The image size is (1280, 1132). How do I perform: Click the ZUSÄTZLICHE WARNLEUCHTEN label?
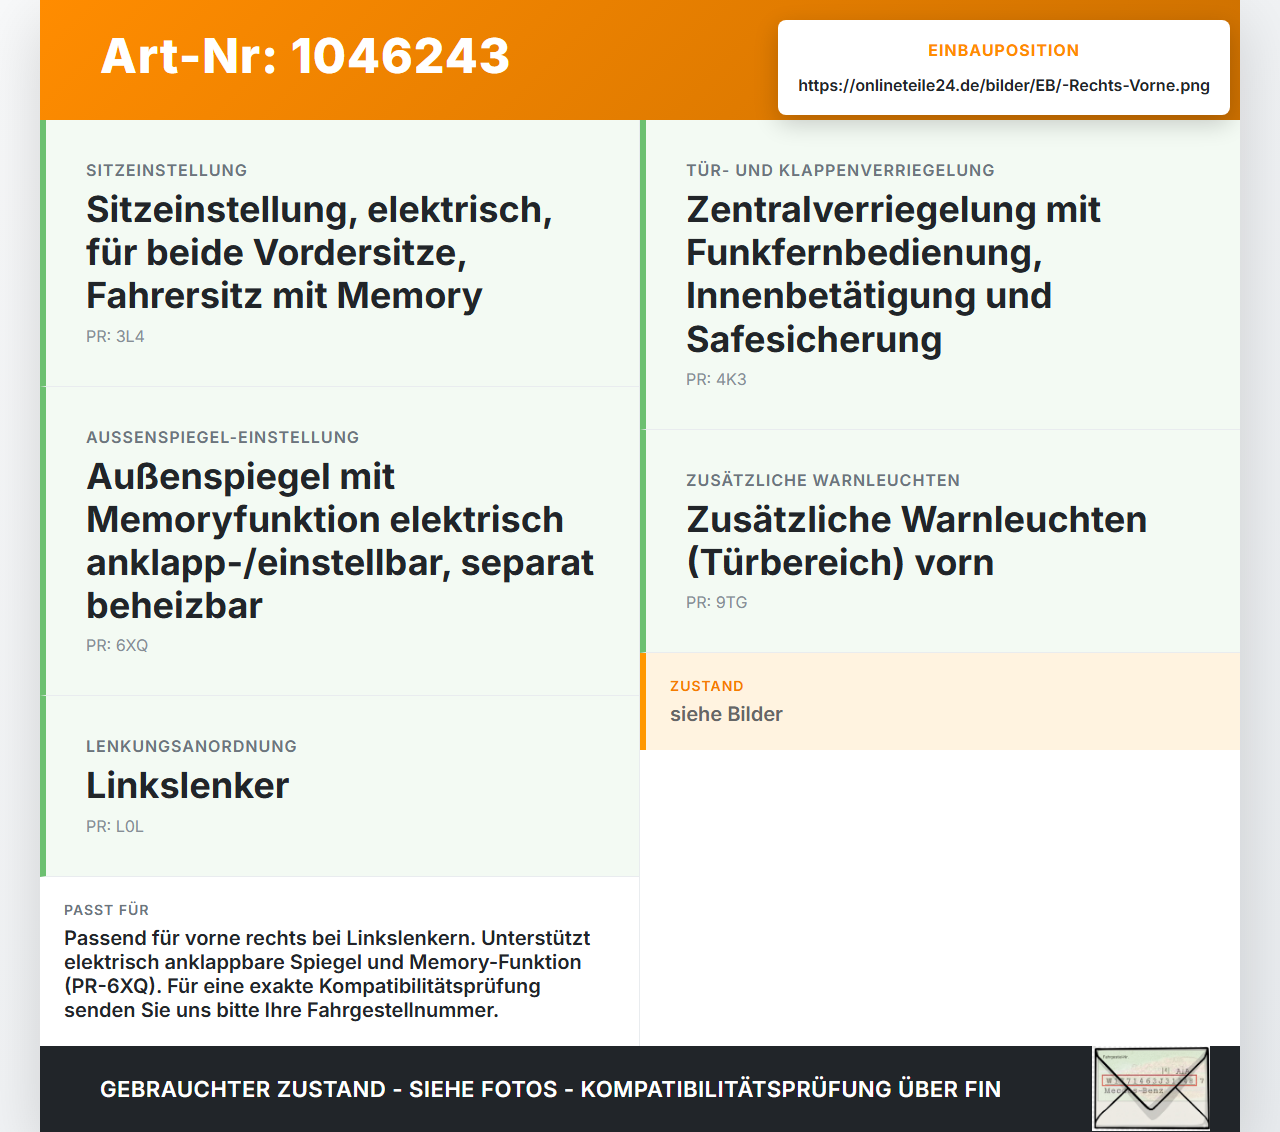(x=823, y=481)
